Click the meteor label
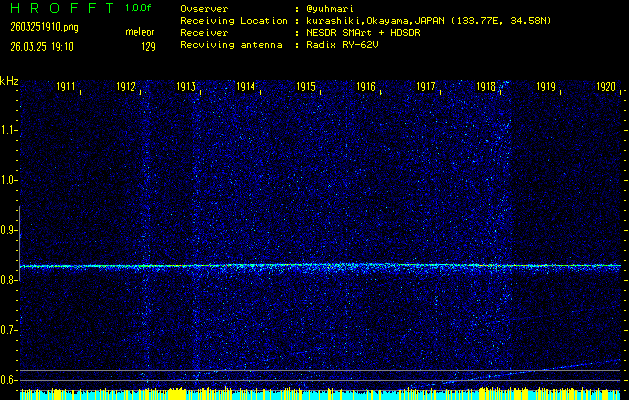 coord(140,32)
